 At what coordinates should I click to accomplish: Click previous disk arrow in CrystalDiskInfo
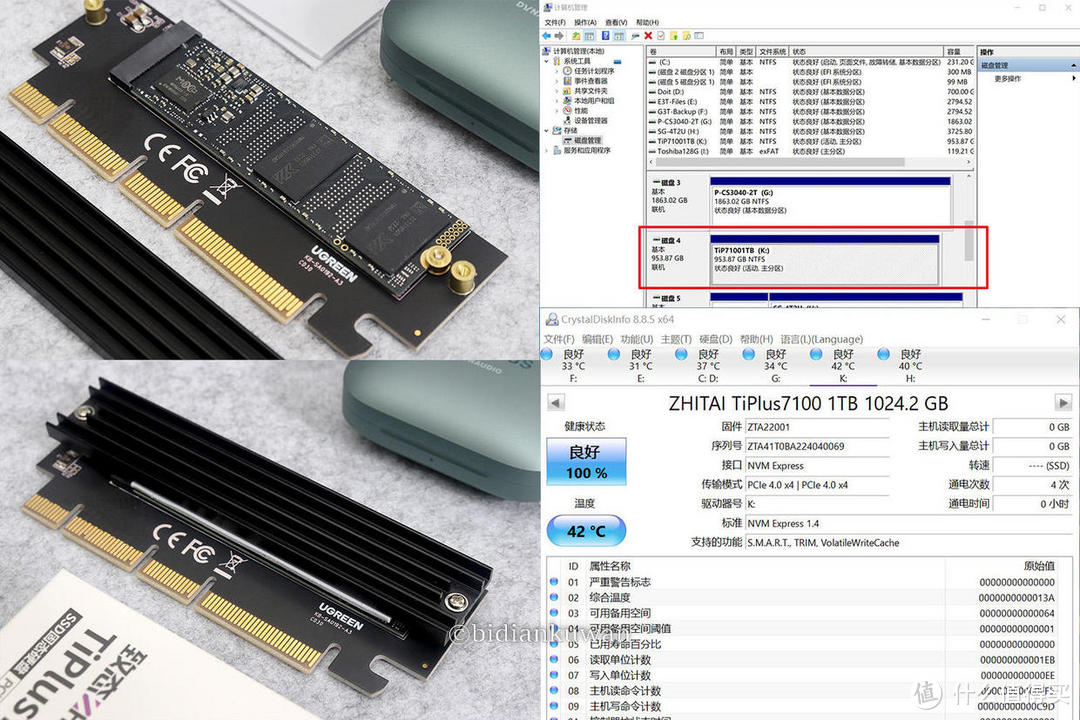click(x=556, y=402)
